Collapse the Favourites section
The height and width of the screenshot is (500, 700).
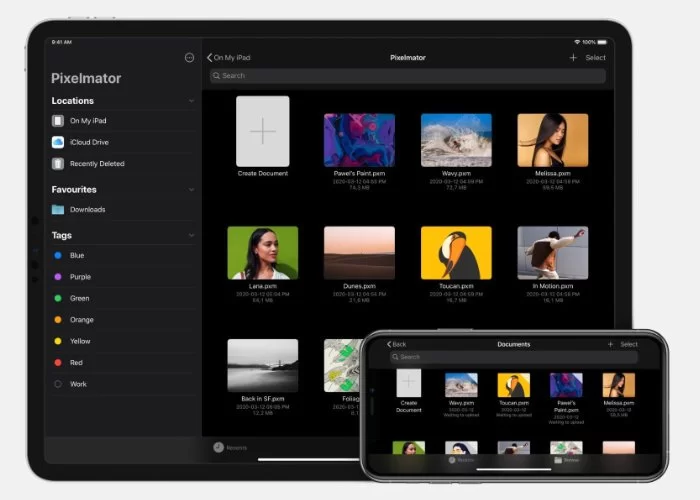[191, 189]
